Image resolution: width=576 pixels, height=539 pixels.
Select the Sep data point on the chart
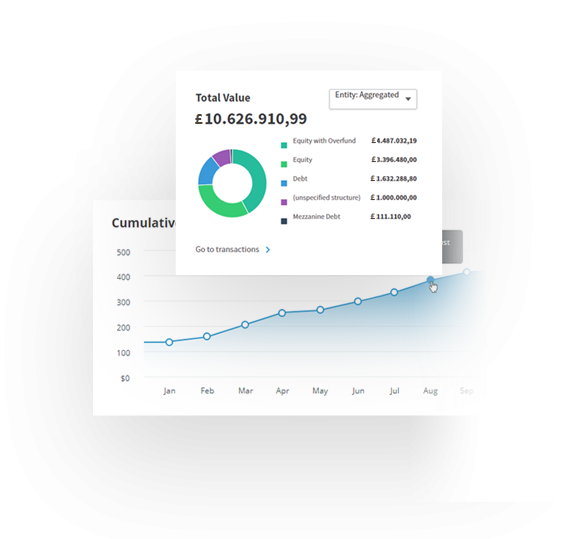click(x=467, y=272)
